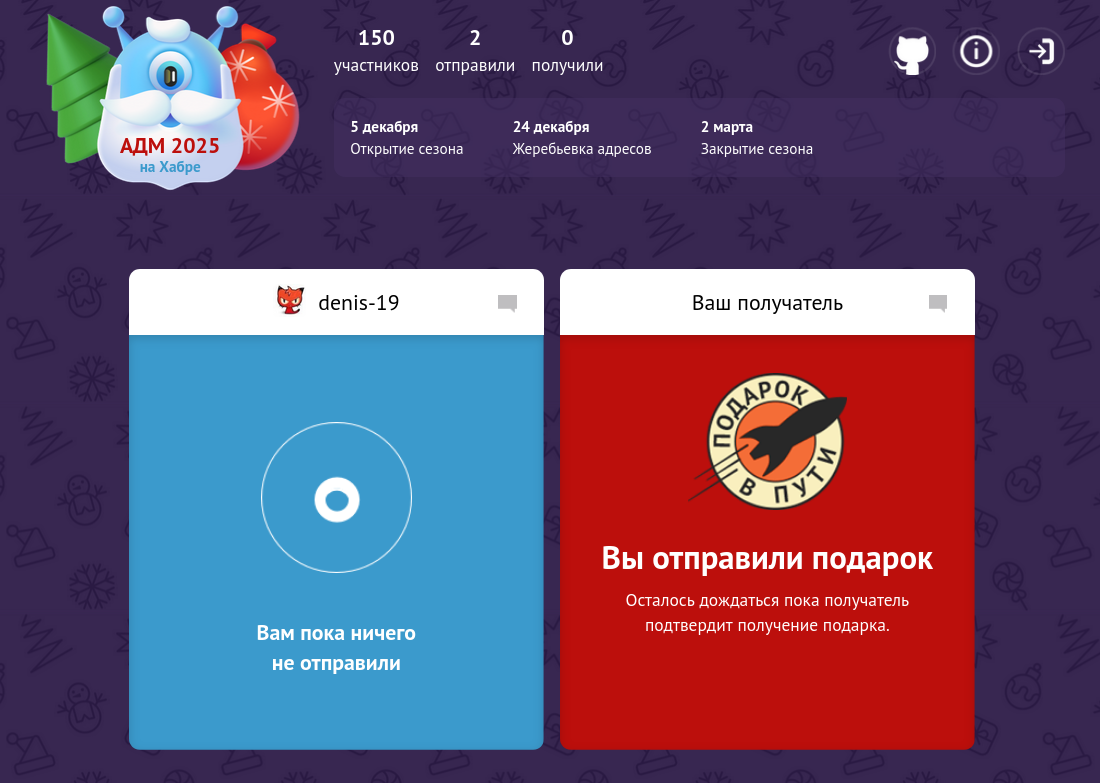Click the red cat avatar of denis-19
Image resolution: width=1100 pixels, height=783 pixels.
click(290, 300)
